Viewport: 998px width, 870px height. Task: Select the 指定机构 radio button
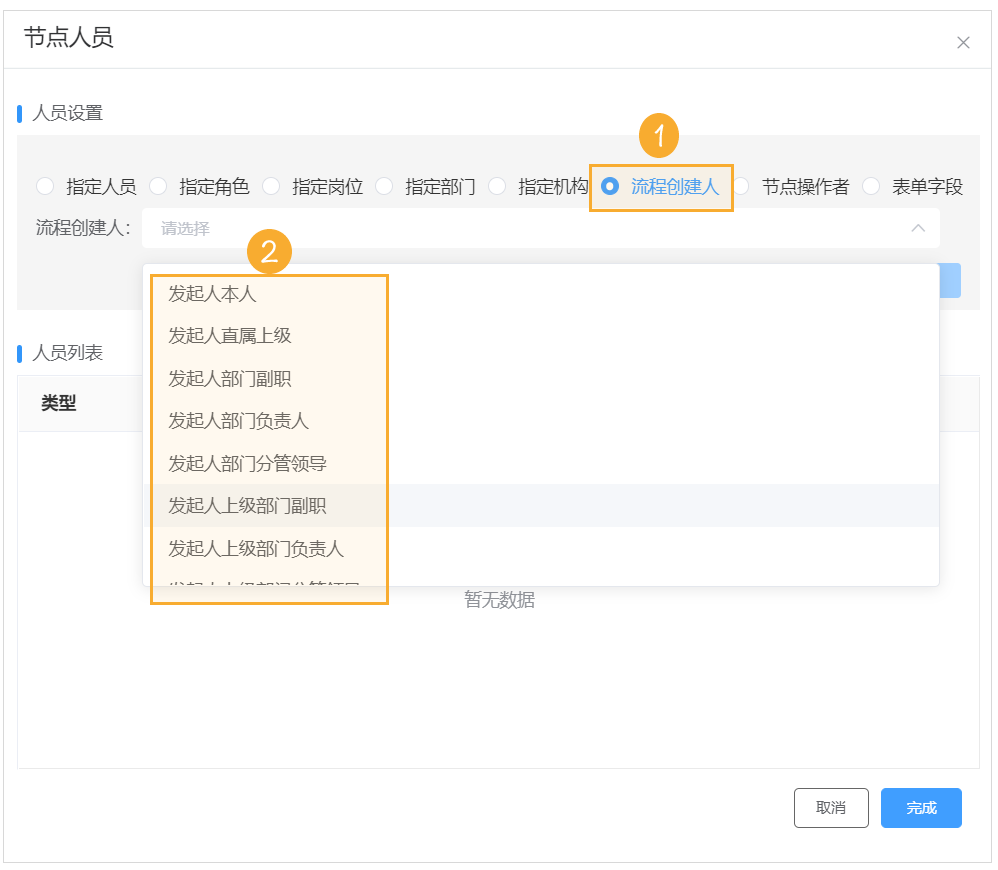point(497,186)
